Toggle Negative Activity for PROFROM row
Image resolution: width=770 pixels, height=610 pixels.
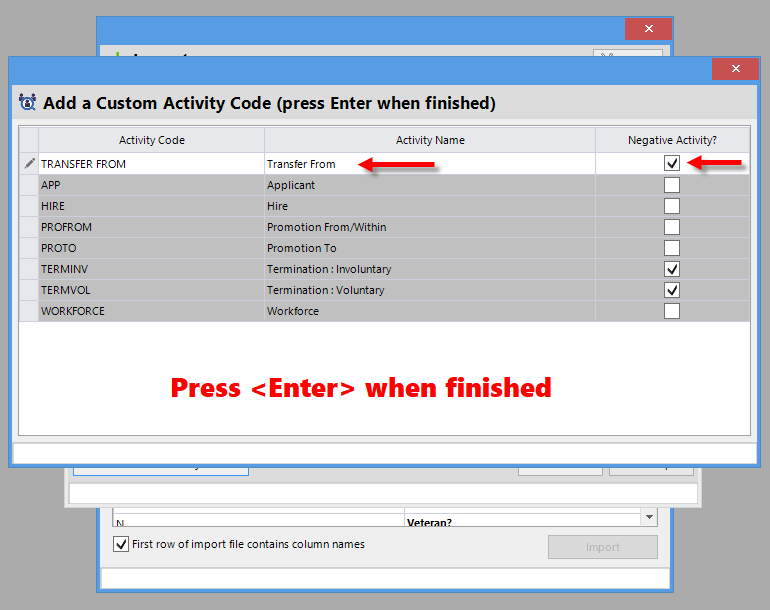(x=672, y=227)
